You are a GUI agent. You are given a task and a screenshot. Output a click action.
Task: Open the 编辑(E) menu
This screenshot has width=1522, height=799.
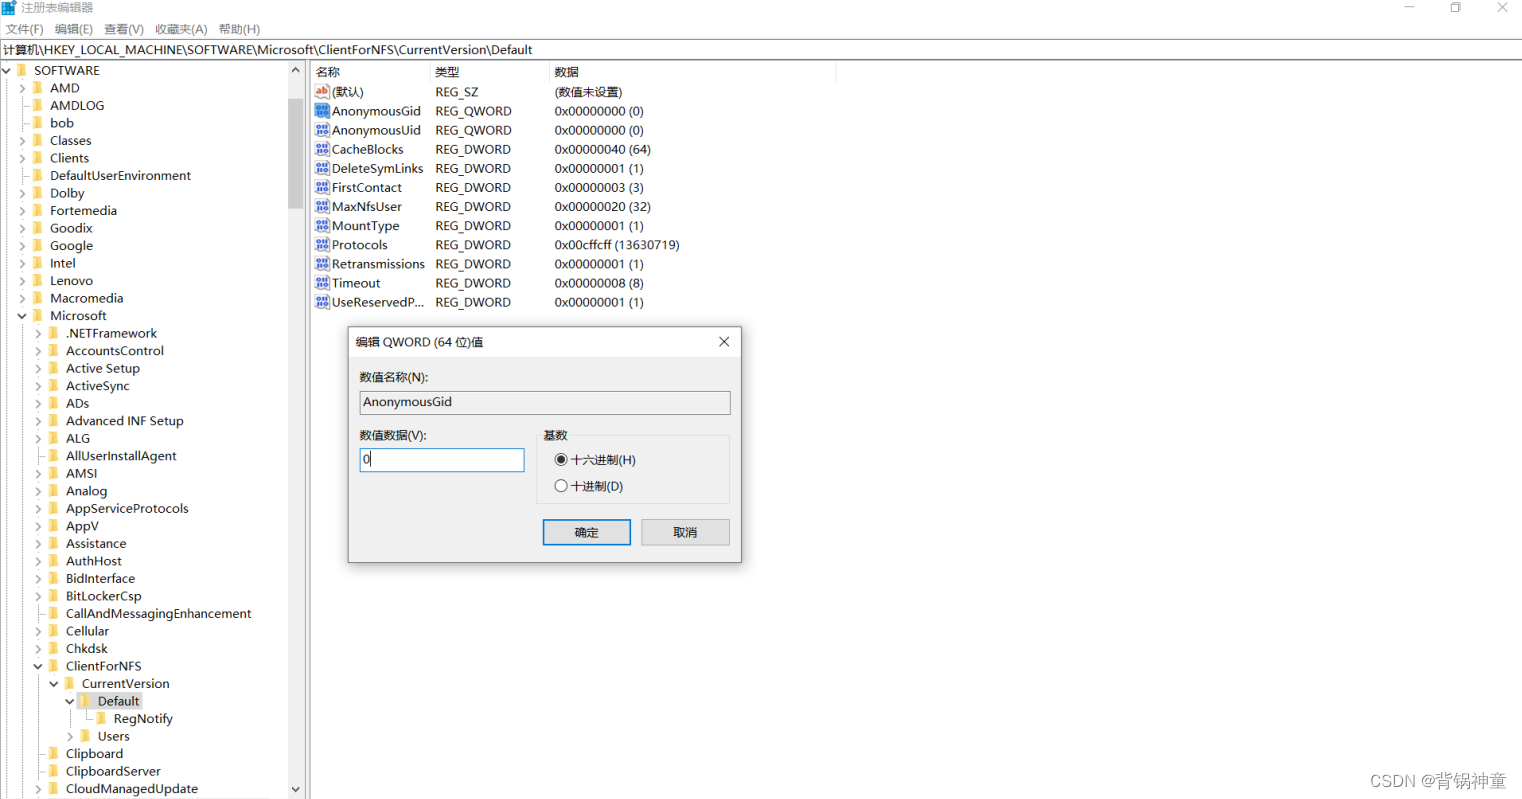pos(72,28)
